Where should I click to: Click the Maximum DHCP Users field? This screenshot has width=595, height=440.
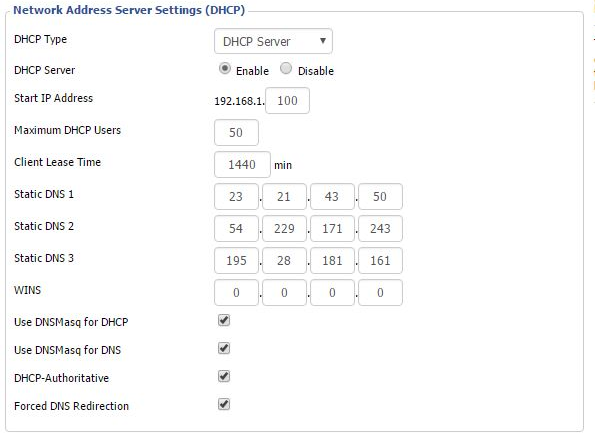coord(236,132)
